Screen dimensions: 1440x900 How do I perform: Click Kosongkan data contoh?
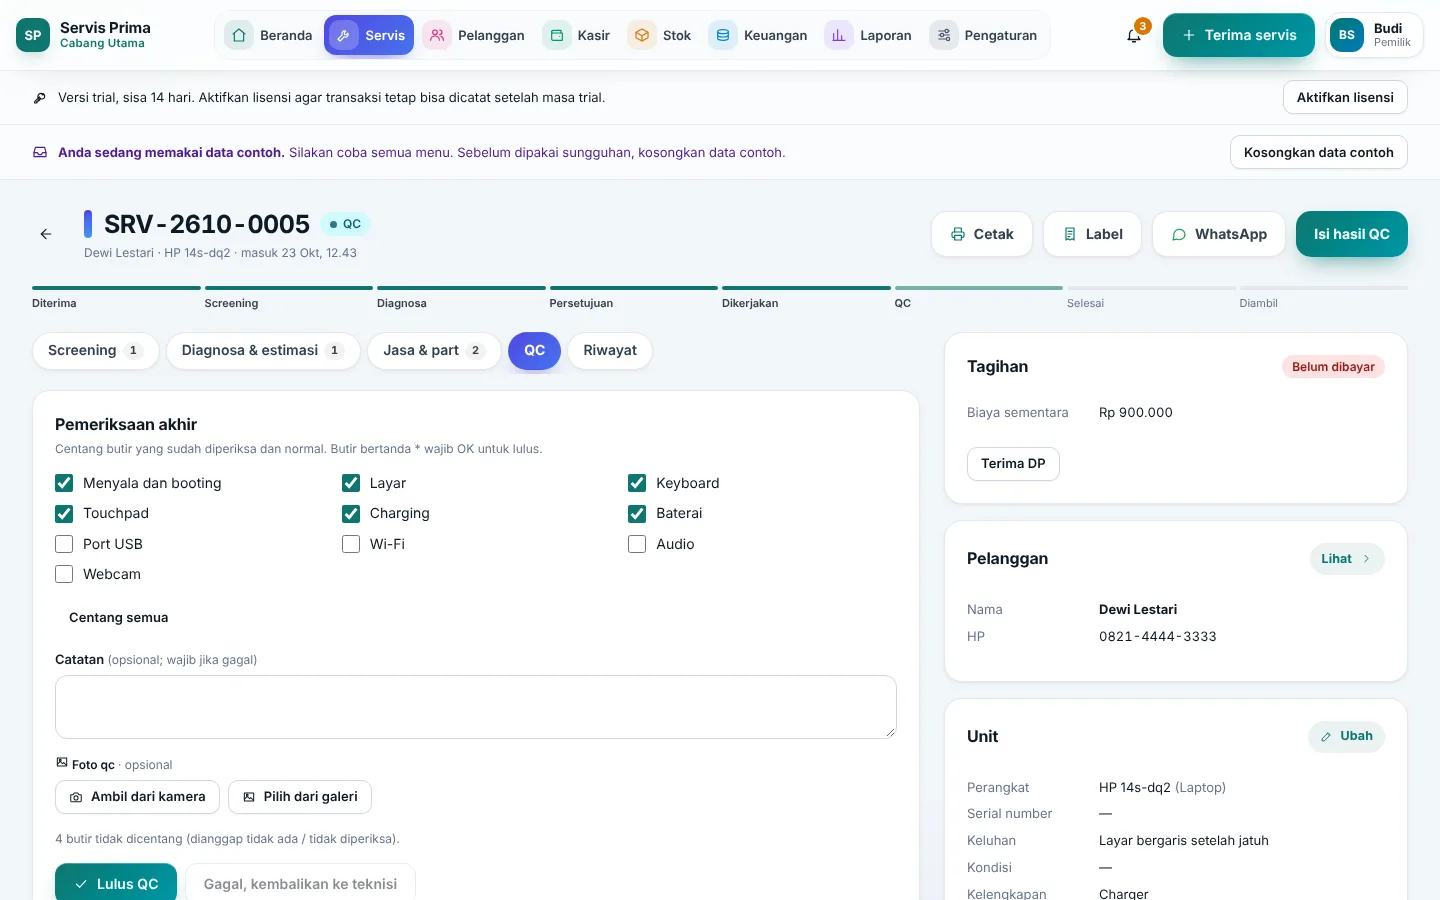[1318, 152]
